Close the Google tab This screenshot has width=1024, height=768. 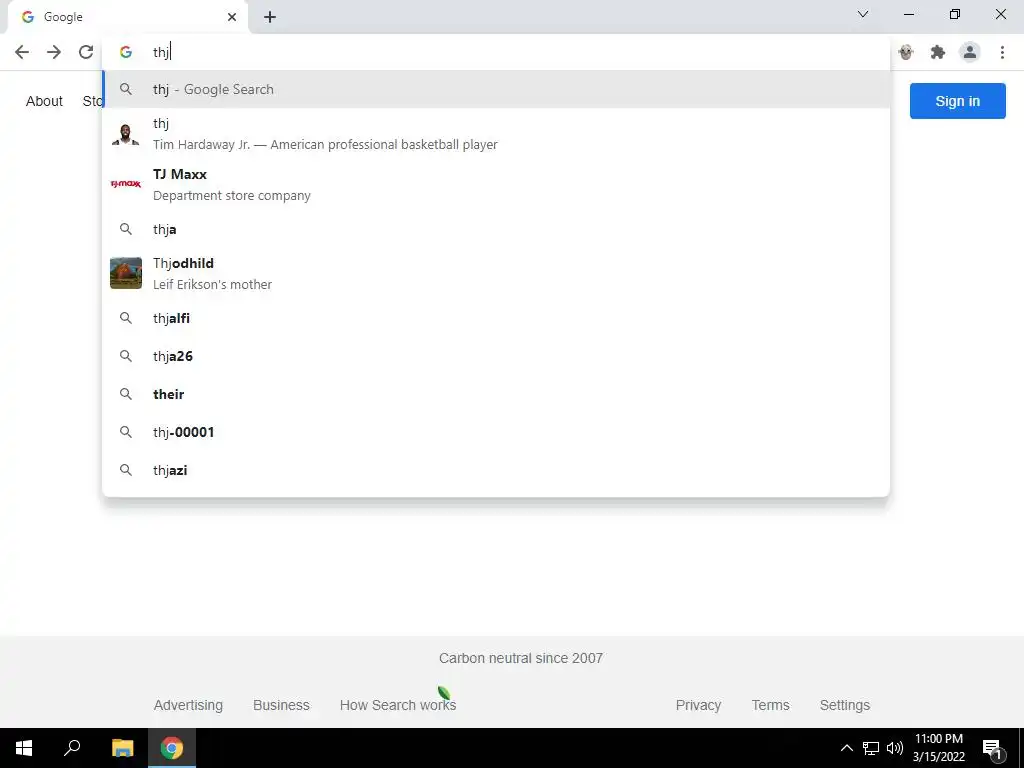pyautogui.click(x=232, y=17)
